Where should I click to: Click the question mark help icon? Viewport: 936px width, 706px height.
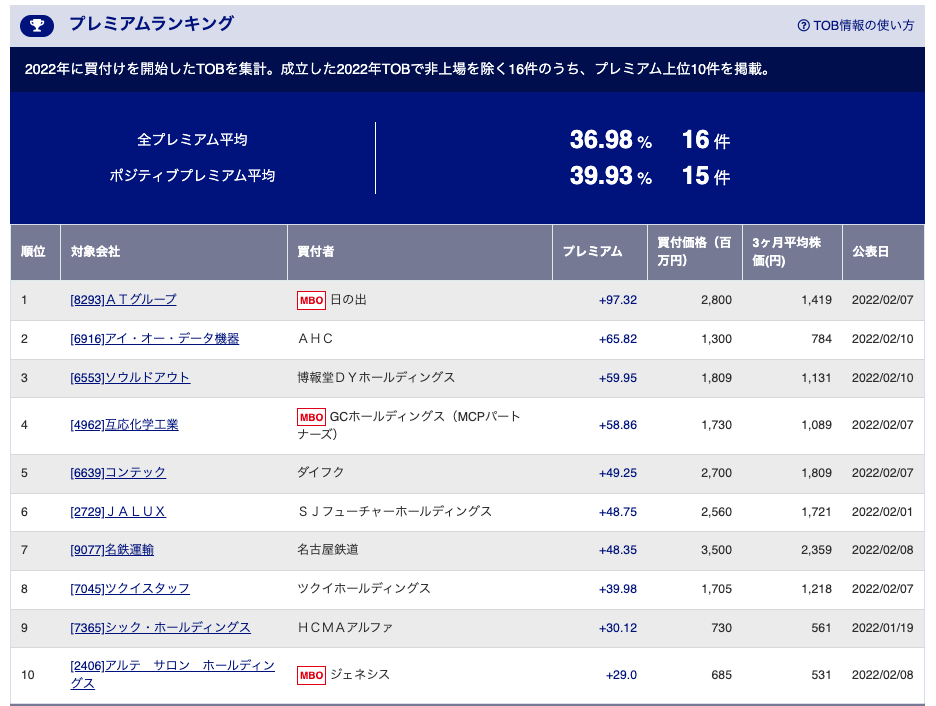803,26
